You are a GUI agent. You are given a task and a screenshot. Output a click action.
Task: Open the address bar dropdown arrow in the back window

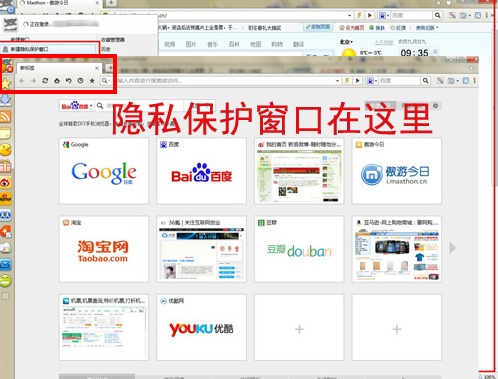point(349,15)
